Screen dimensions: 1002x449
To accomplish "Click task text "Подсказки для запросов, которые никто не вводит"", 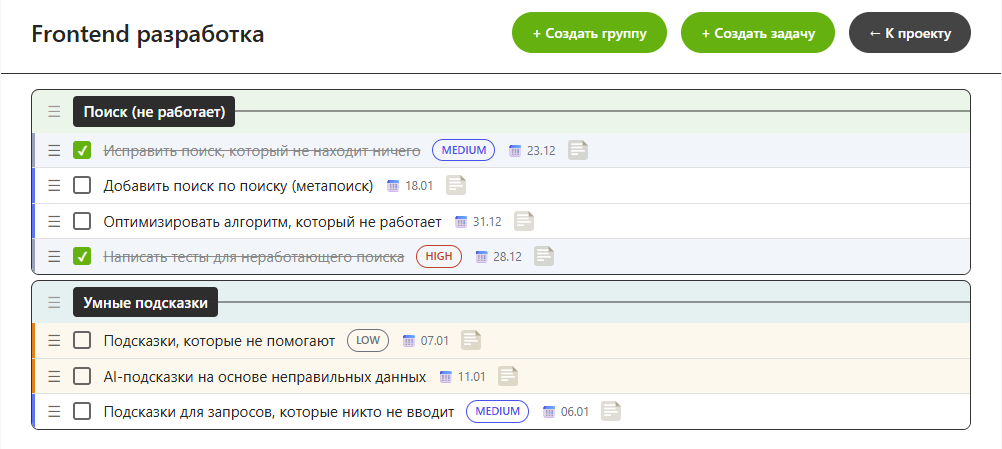I will tap(279, 411).
